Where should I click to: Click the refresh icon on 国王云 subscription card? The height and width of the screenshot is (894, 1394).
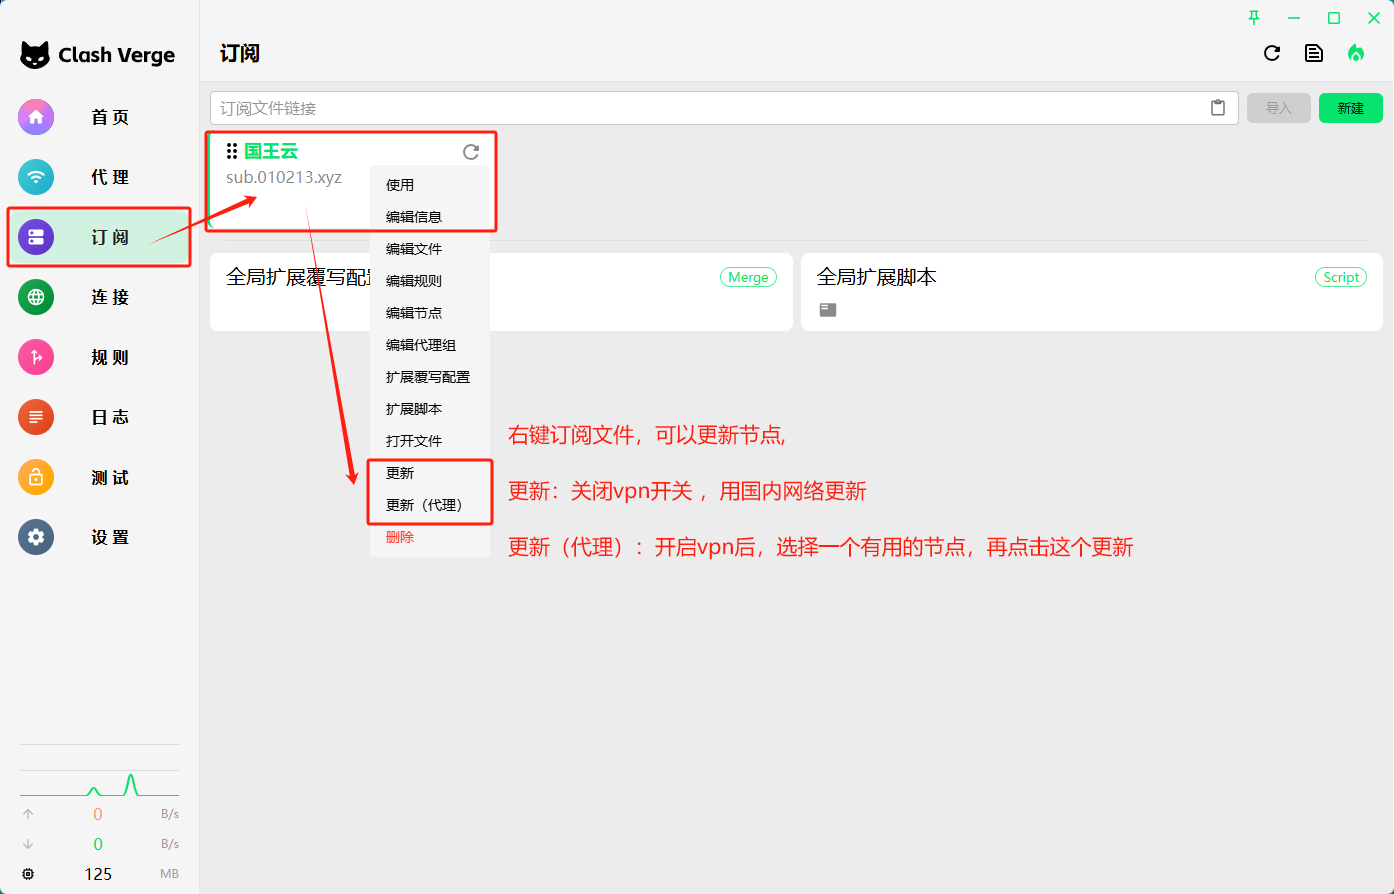(471, 152)
